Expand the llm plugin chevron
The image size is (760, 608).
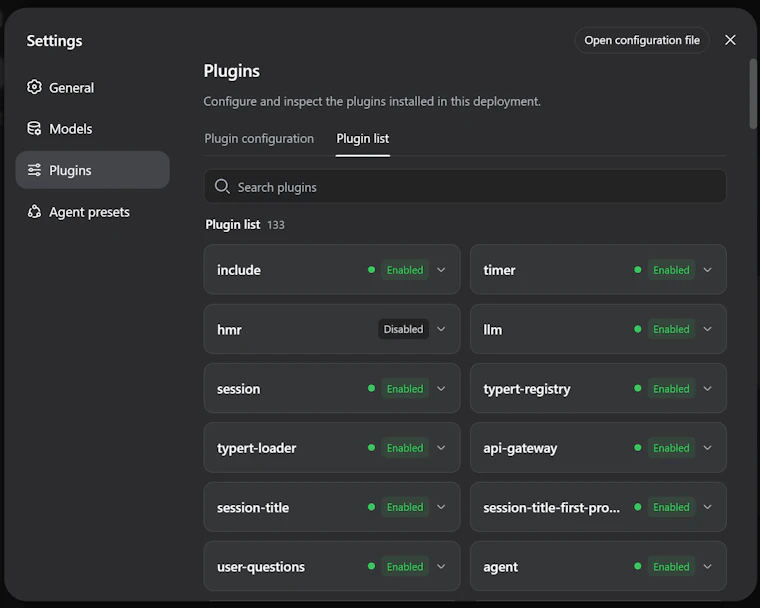click(x=708, y=329)
